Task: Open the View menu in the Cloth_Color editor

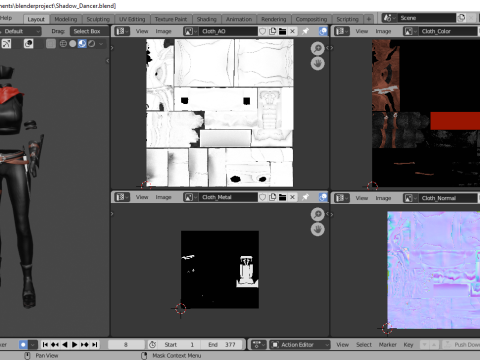Action: point(362,31)
